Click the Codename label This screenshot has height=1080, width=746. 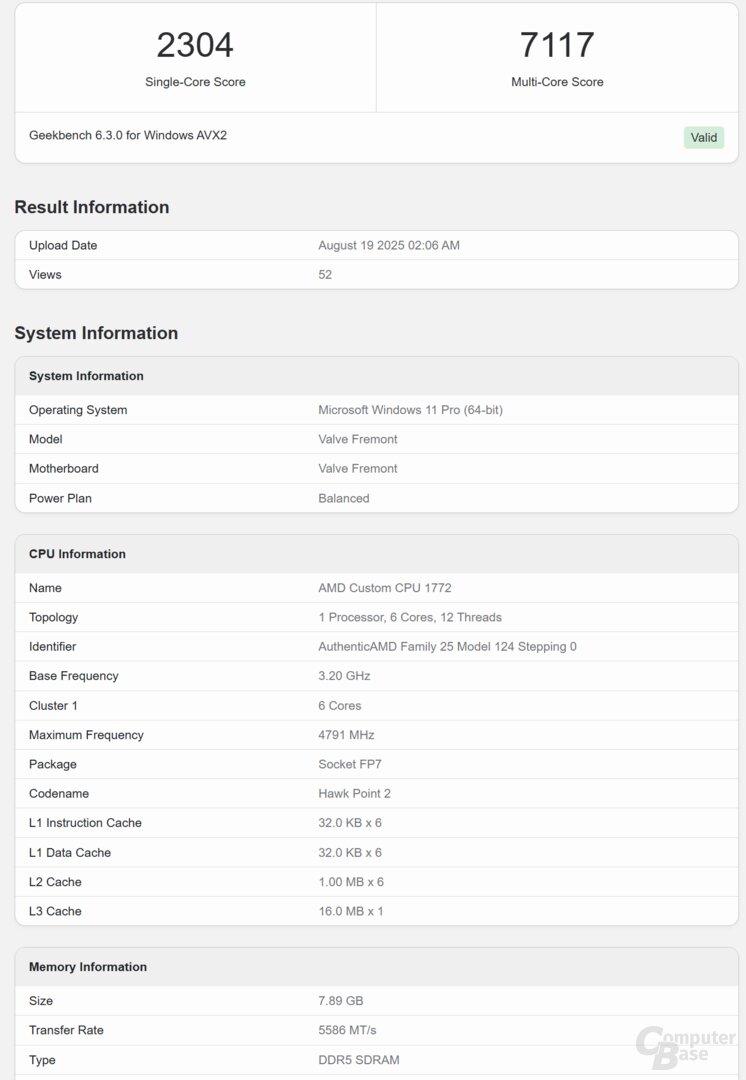[x=59, y=793]
